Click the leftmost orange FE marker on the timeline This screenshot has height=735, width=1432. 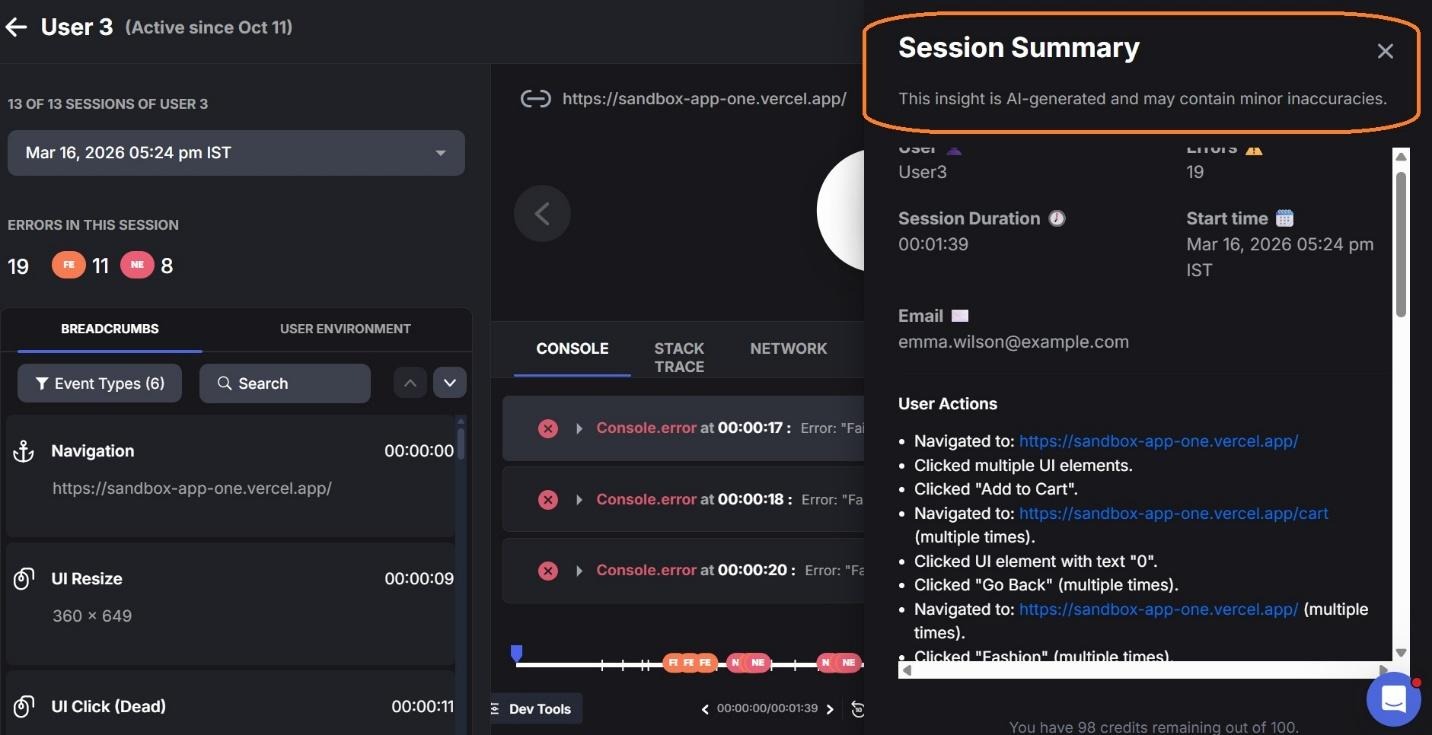(x=673, y=663)
